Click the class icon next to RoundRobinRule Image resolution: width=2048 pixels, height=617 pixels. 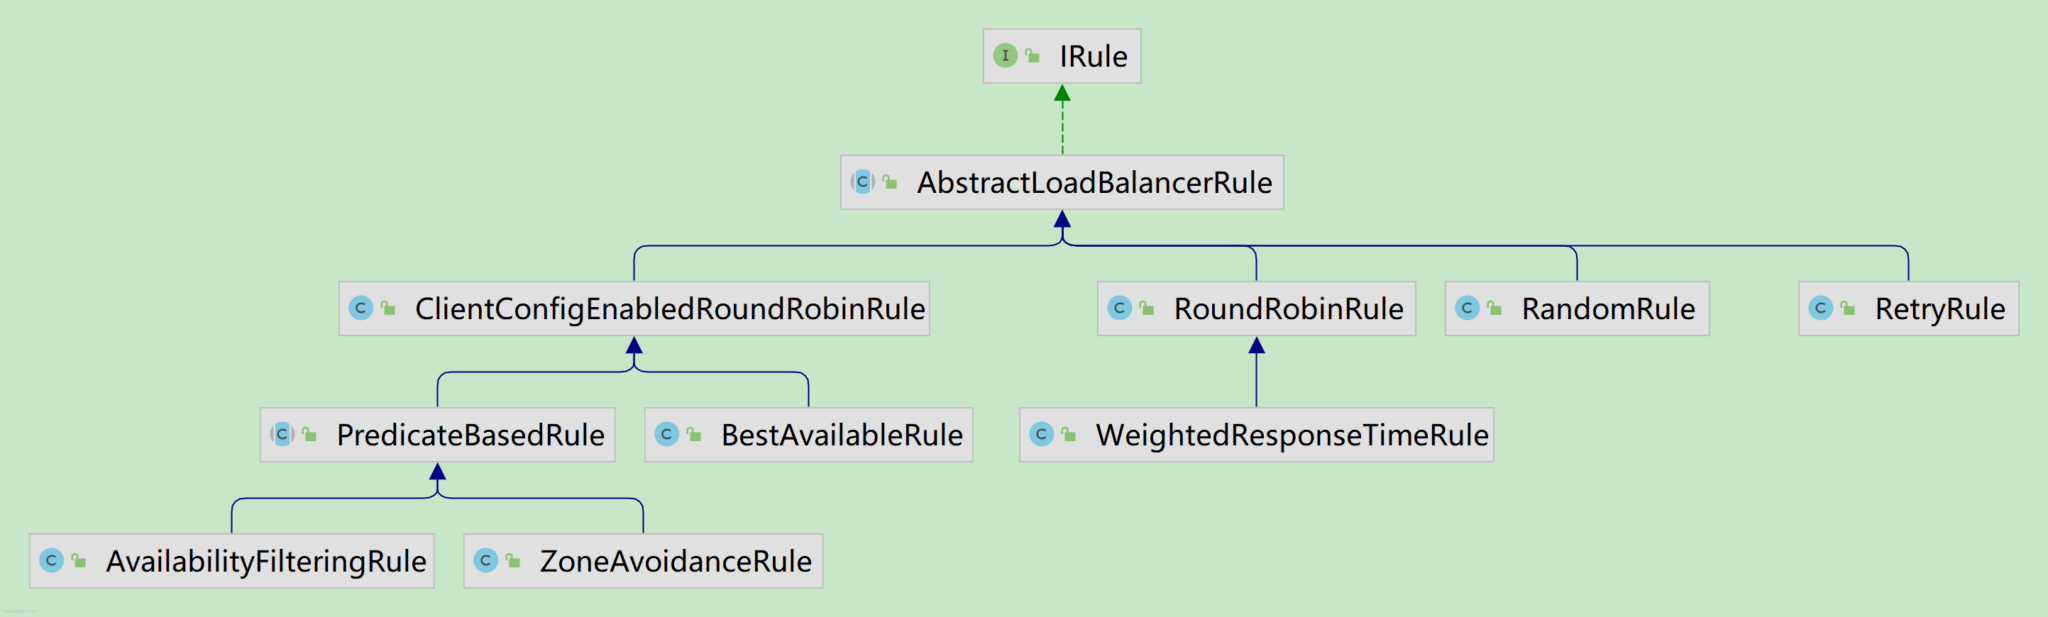[x=1120, y=308]
